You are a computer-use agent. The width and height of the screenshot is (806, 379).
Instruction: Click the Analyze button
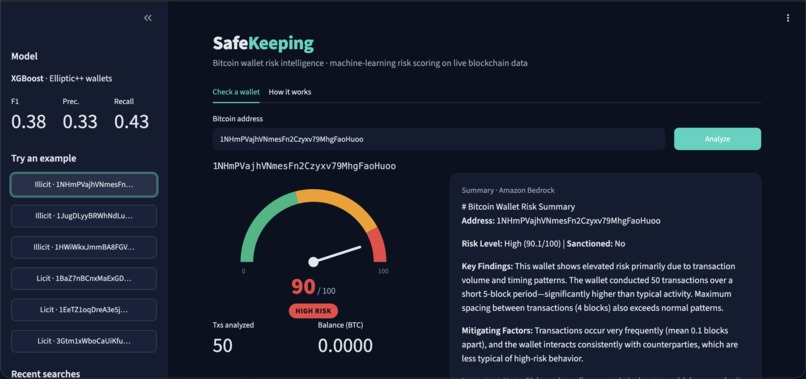click(717, 139)
